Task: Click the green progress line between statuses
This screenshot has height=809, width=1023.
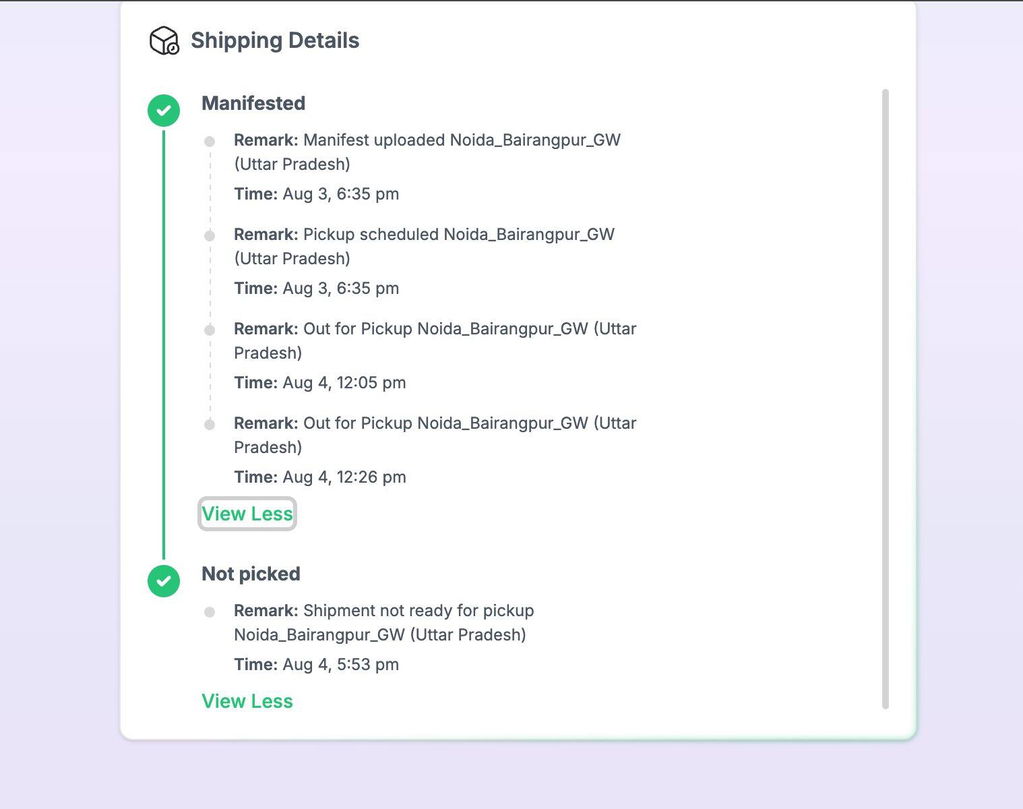Action: click(x=164, y=344)
